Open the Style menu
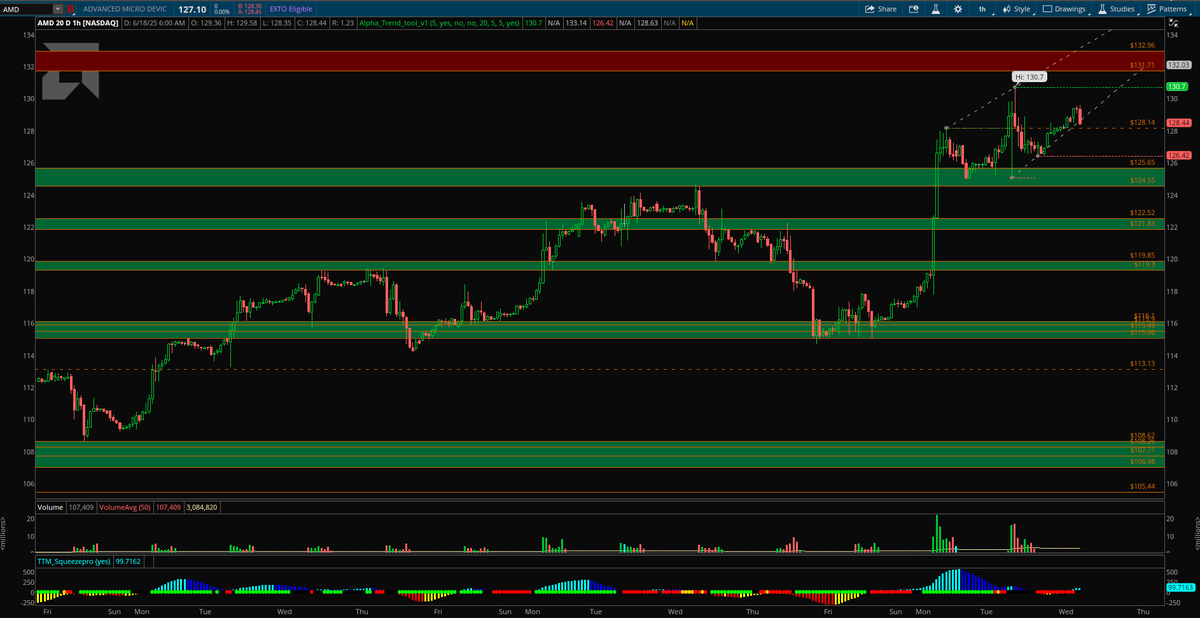This screenshot has width=1200, height=618. tap(1017, 9)
